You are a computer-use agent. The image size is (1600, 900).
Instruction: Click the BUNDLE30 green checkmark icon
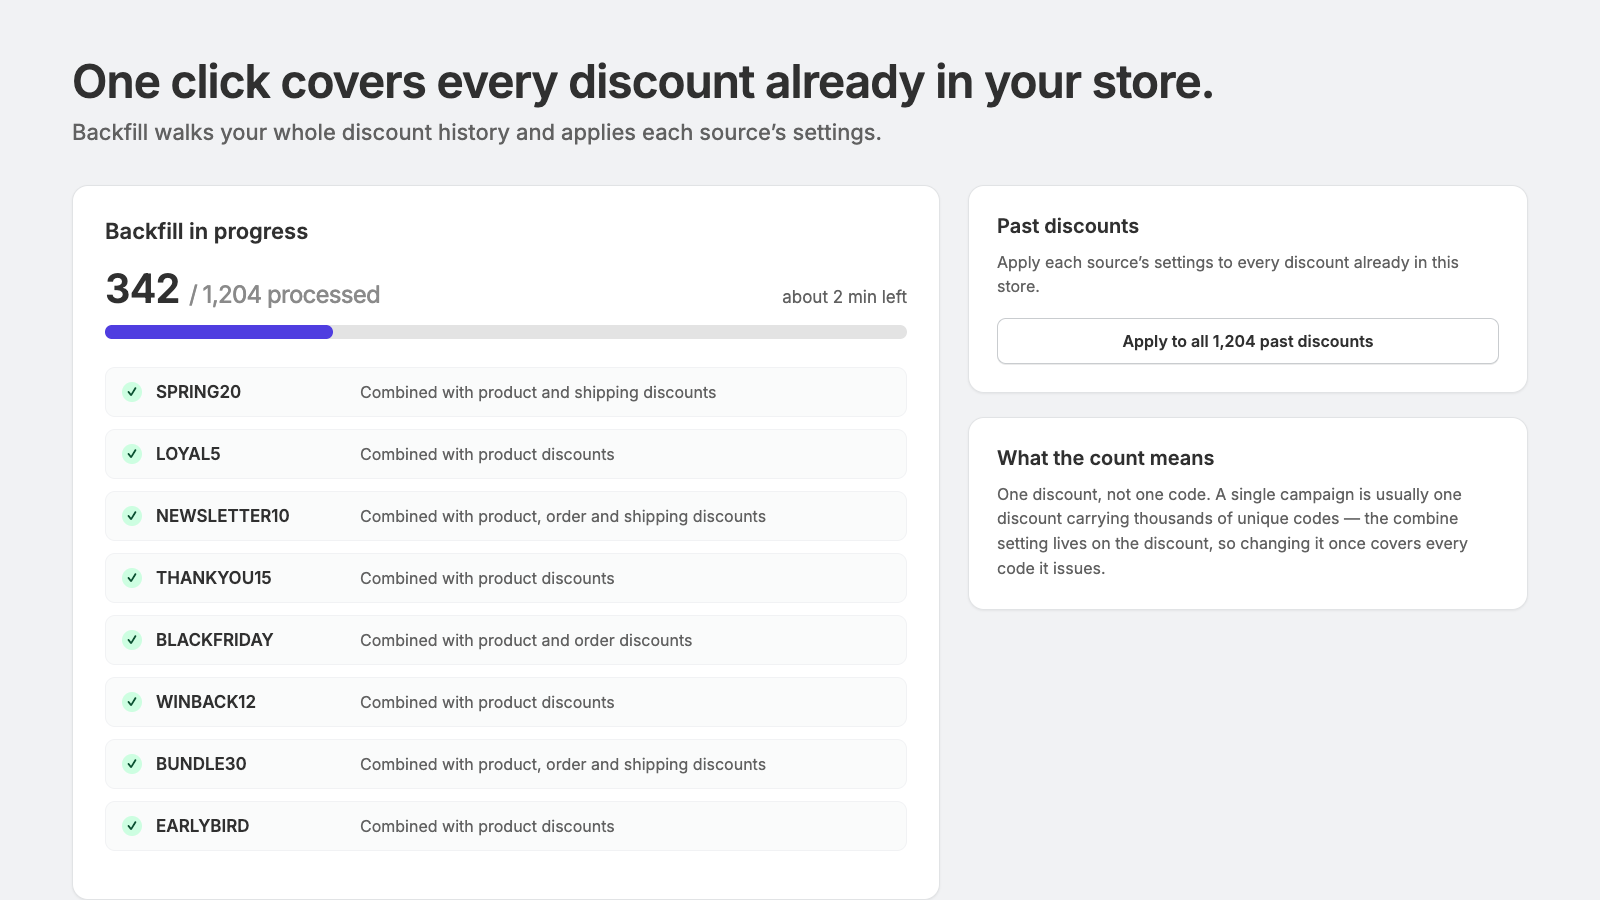pyautogui.click(x=132, y=764)
